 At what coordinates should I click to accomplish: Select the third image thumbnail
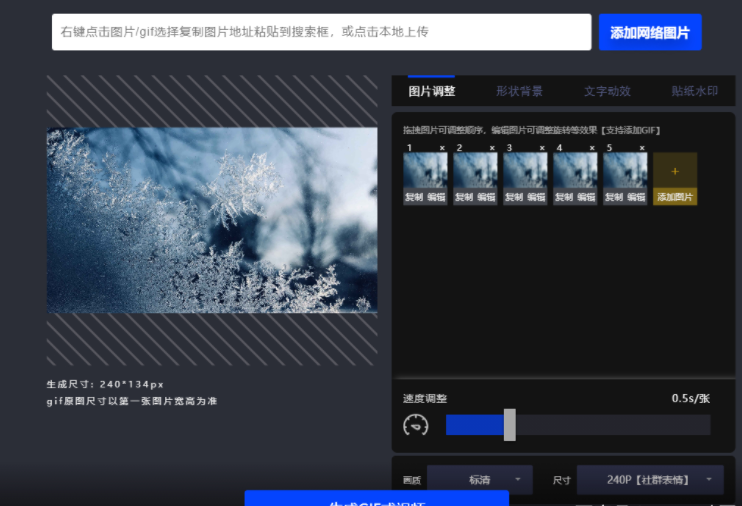pos(525,170)
